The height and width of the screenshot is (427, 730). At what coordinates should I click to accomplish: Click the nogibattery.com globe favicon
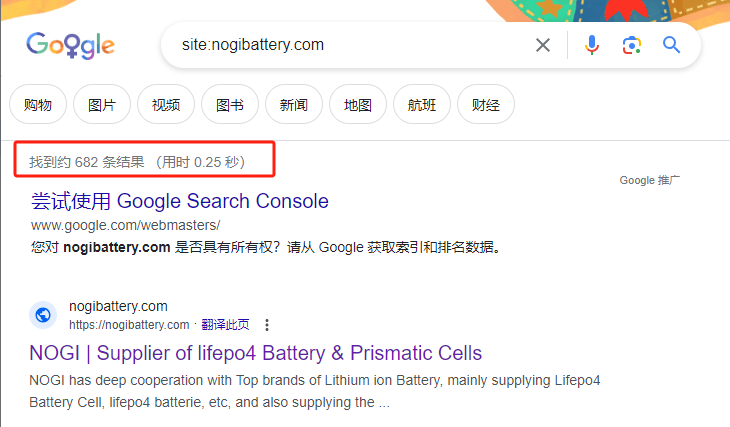43,315
